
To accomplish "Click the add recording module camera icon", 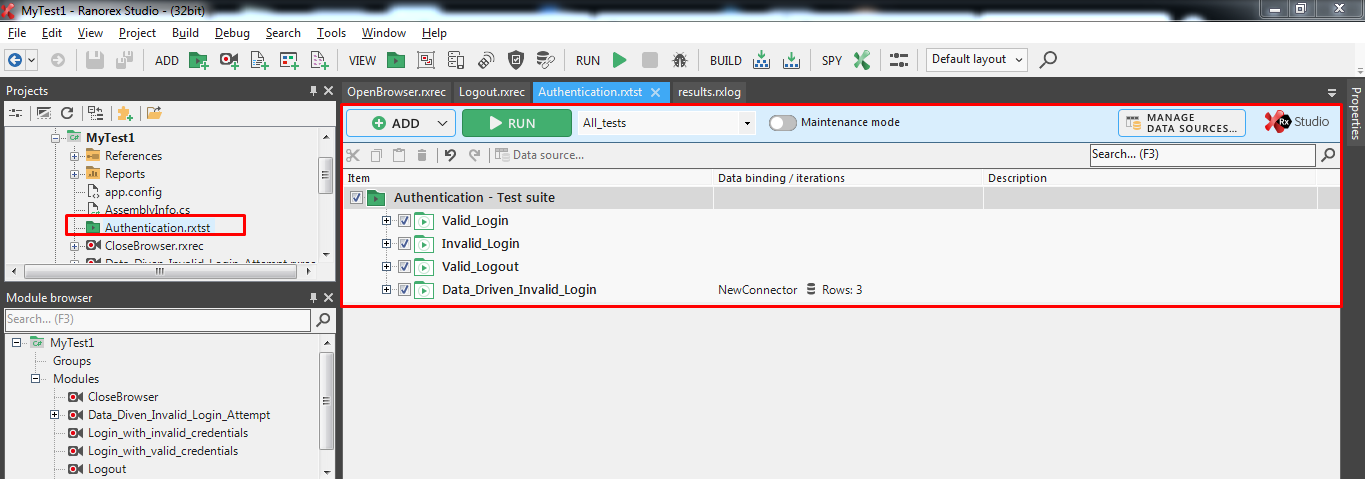I will (x=229, y=60).
